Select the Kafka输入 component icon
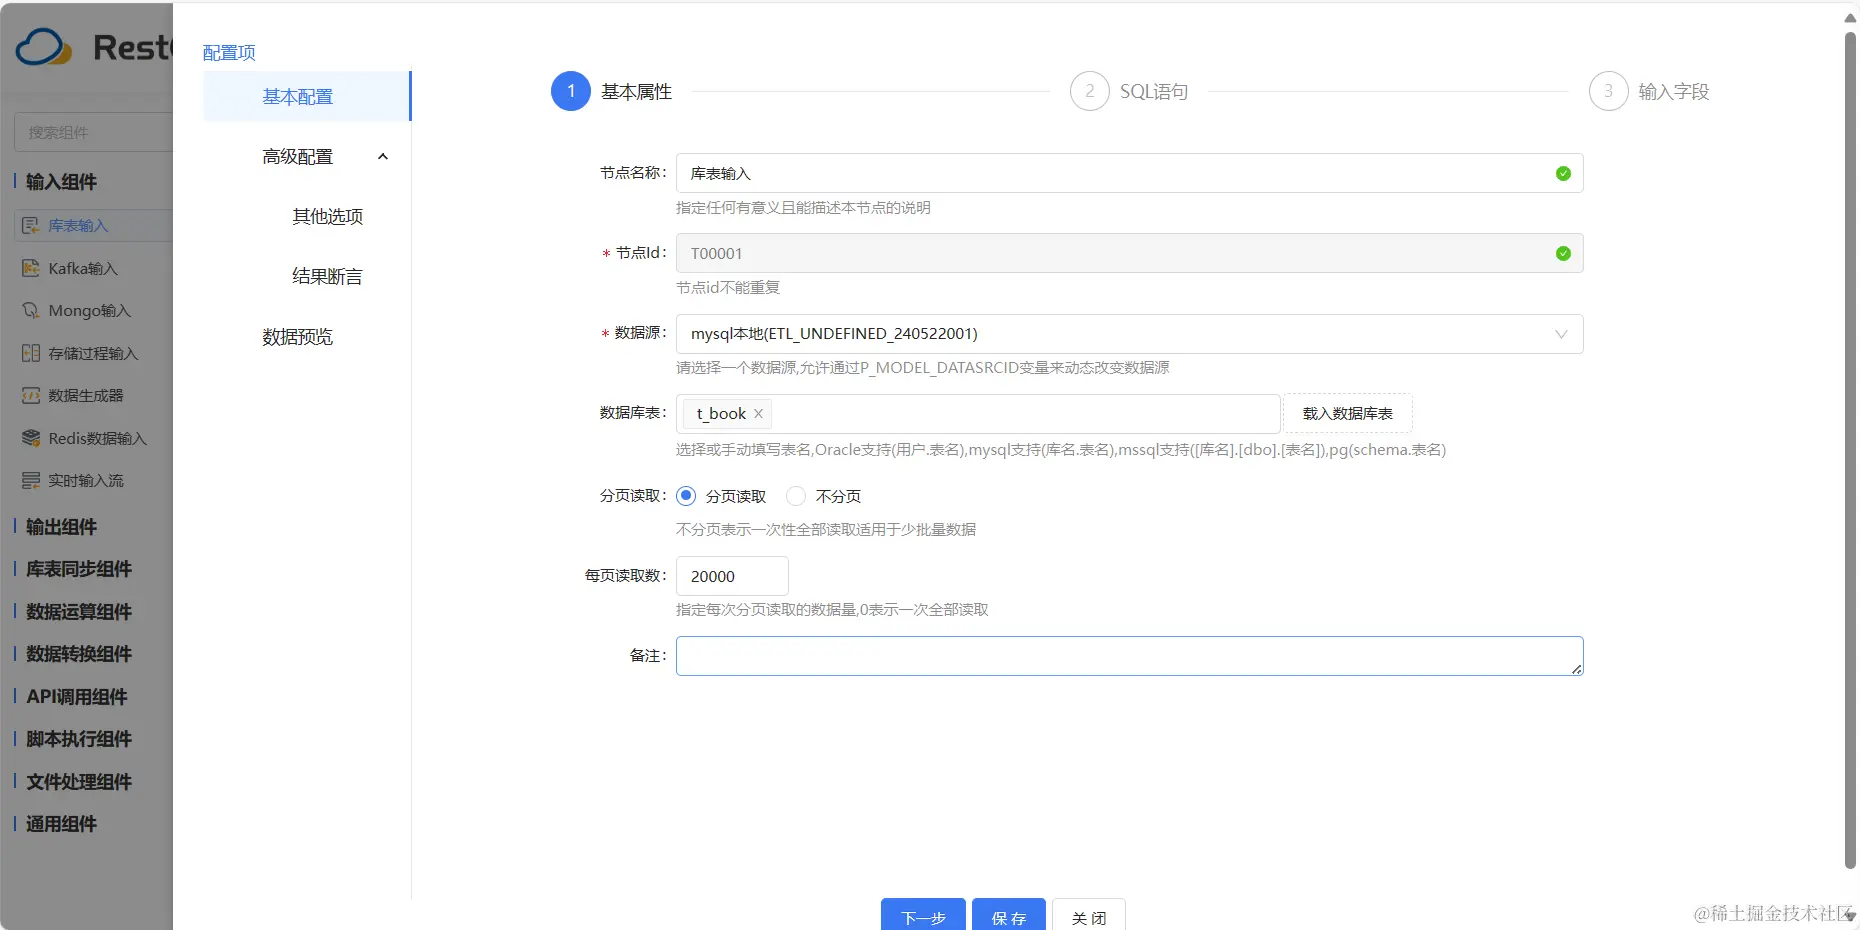Viewport: 1860px width, 930px height. point(31,268)
